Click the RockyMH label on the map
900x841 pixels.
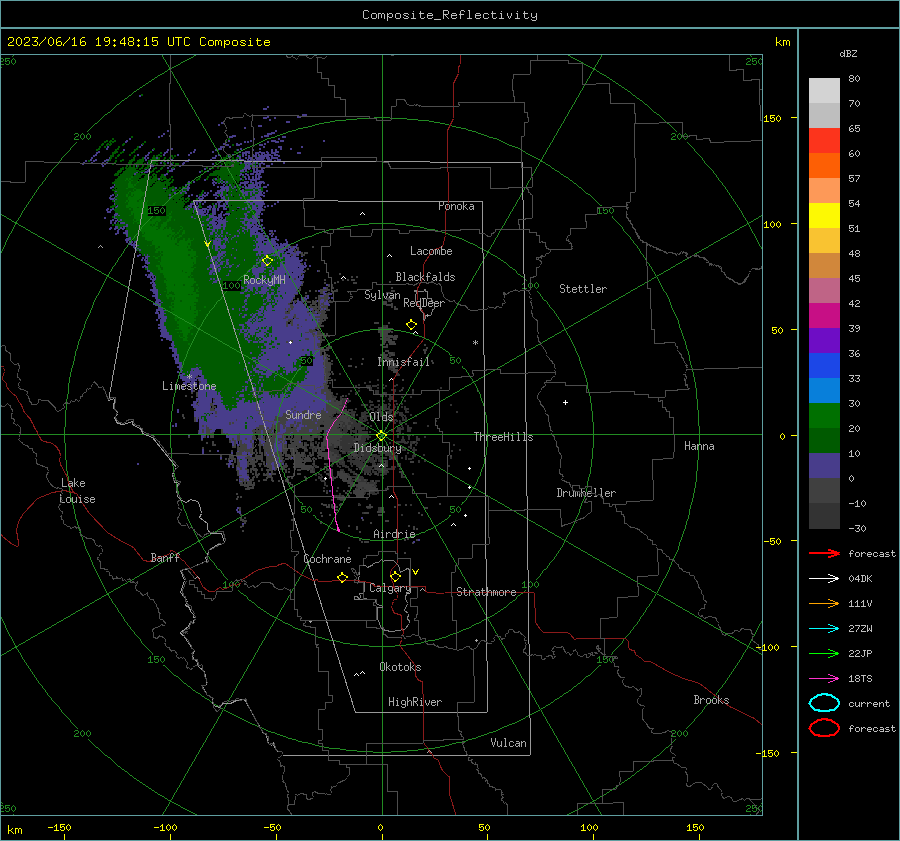click(264, 280)
